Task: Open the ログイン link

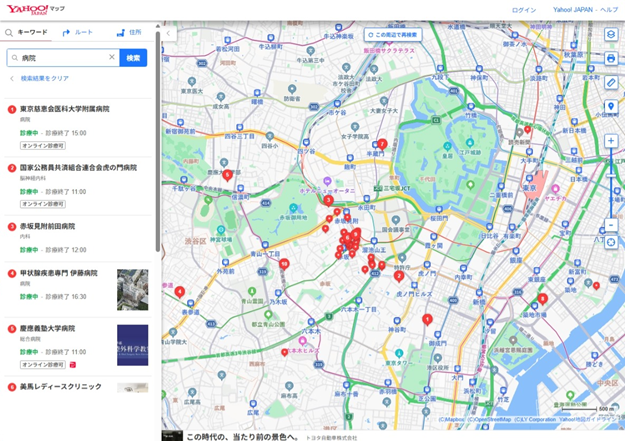Action: [x=523, y=10]
